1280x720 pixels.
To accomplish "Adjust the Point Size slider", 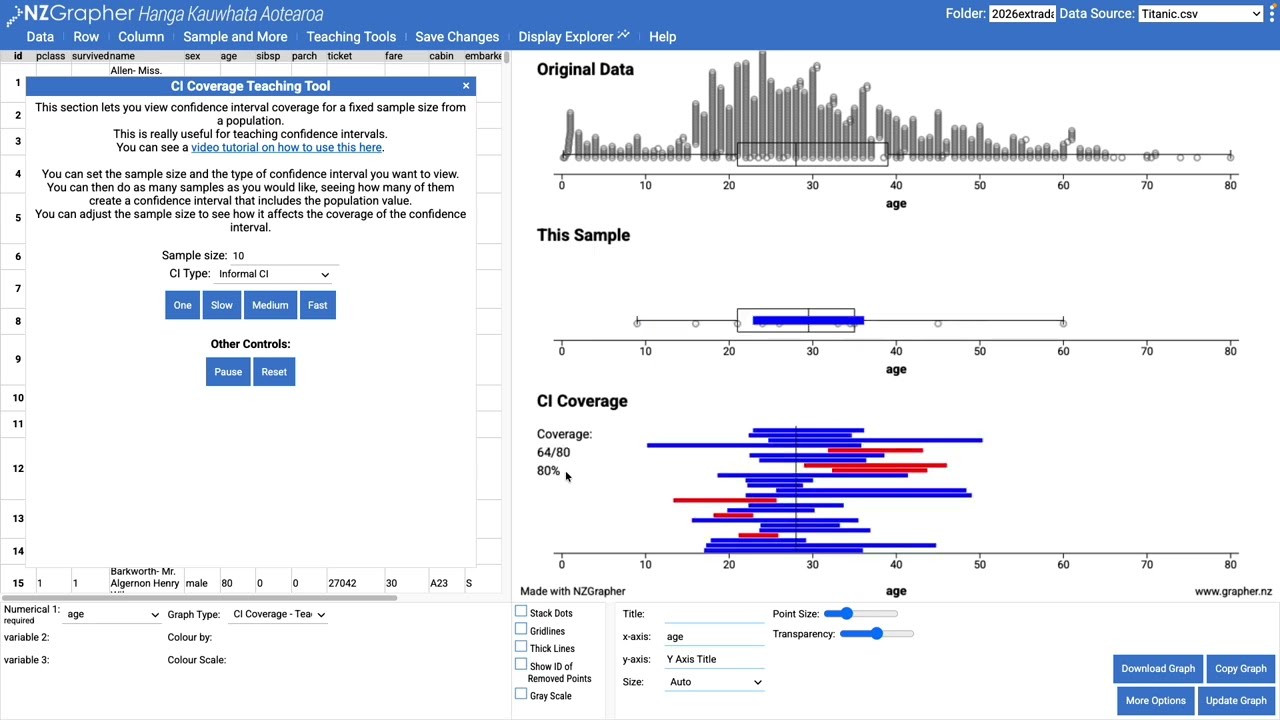I will click(861, 614).
